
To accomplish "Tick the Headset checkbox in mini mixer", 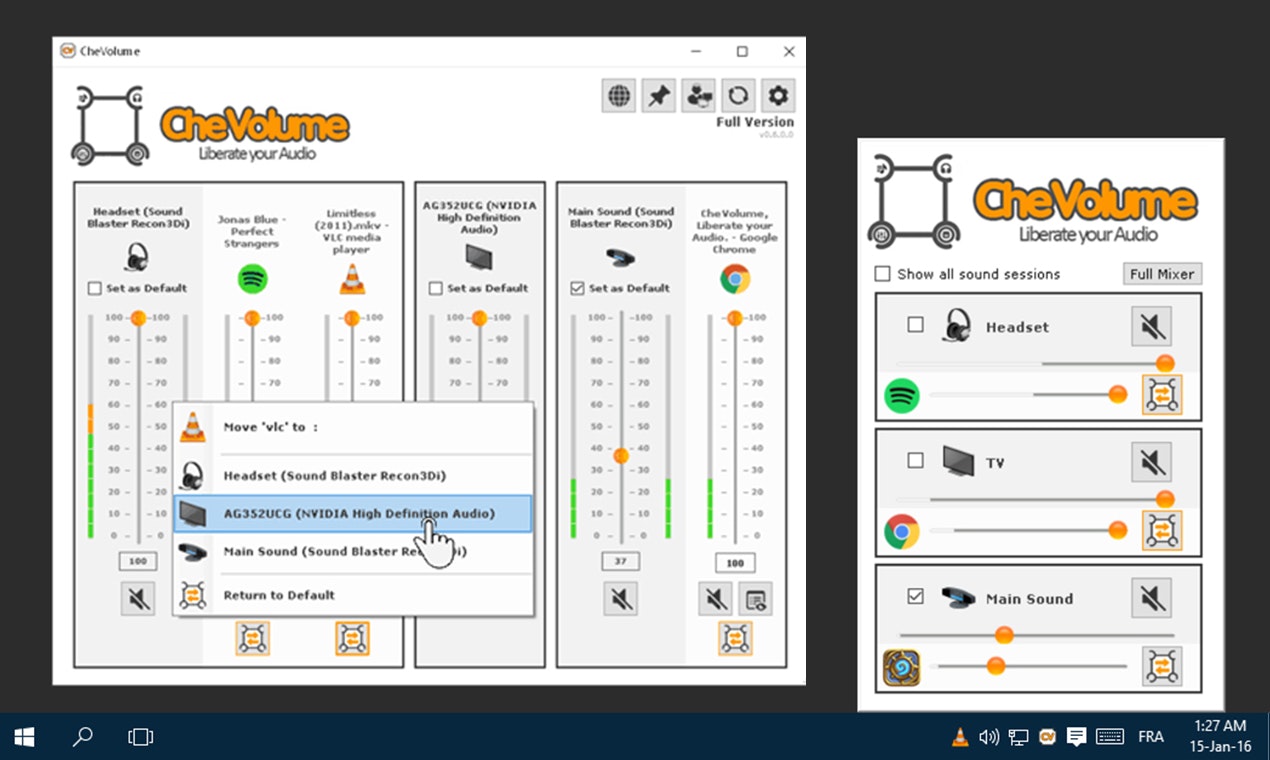I will (x=915, y=324).
